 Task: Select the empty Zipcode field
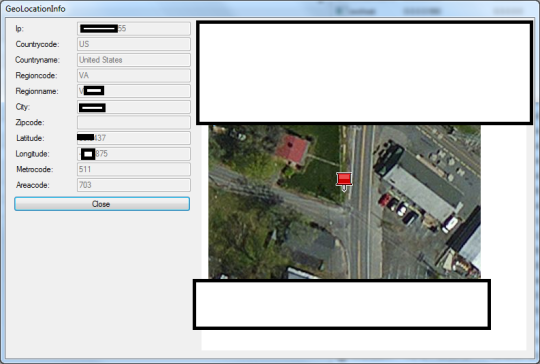point(134,123)
